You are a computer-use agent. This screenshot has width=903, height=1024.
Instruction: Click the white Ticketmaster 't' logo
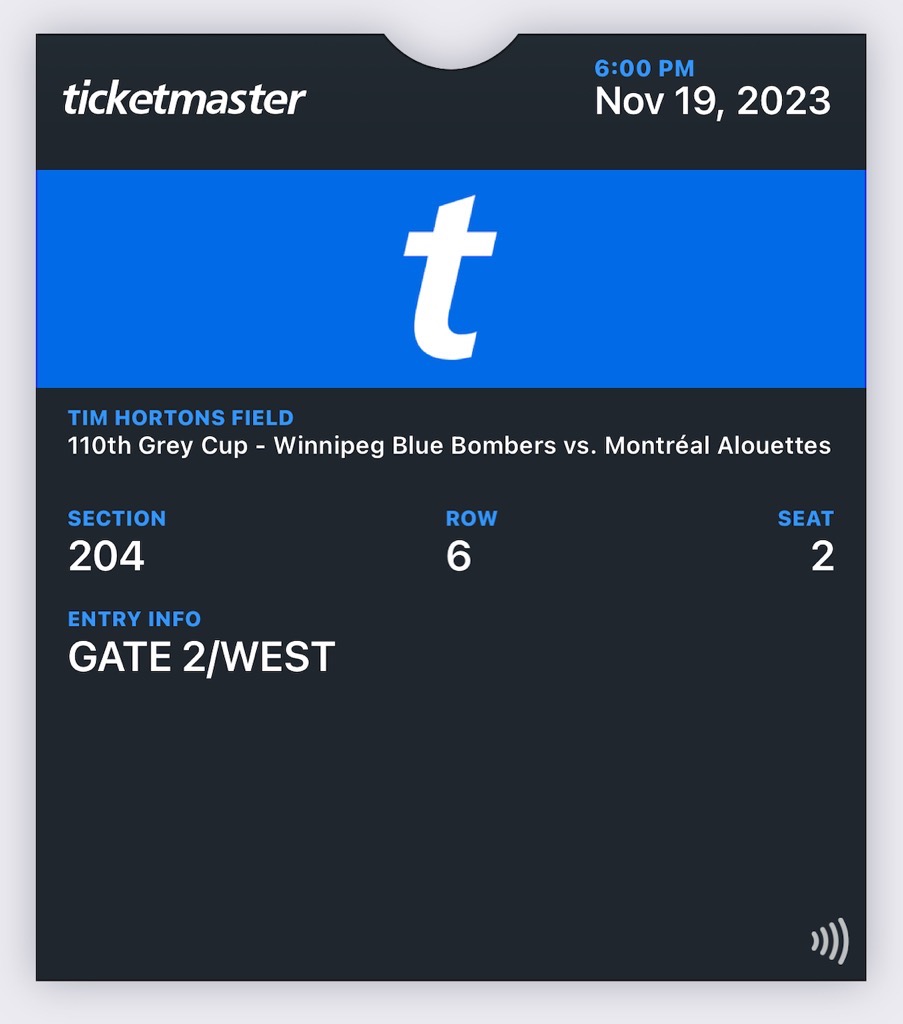tap(450, 277)
